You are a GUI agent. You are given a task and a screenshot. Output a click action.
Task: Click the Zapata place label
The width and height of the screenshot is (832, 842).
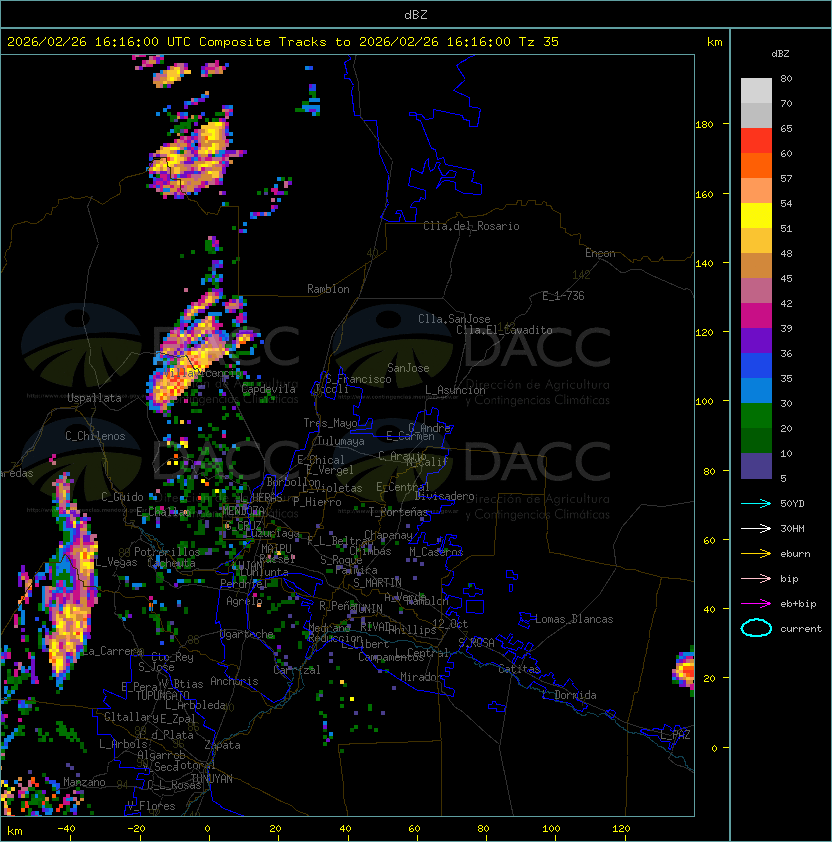[x=222, y=745]
